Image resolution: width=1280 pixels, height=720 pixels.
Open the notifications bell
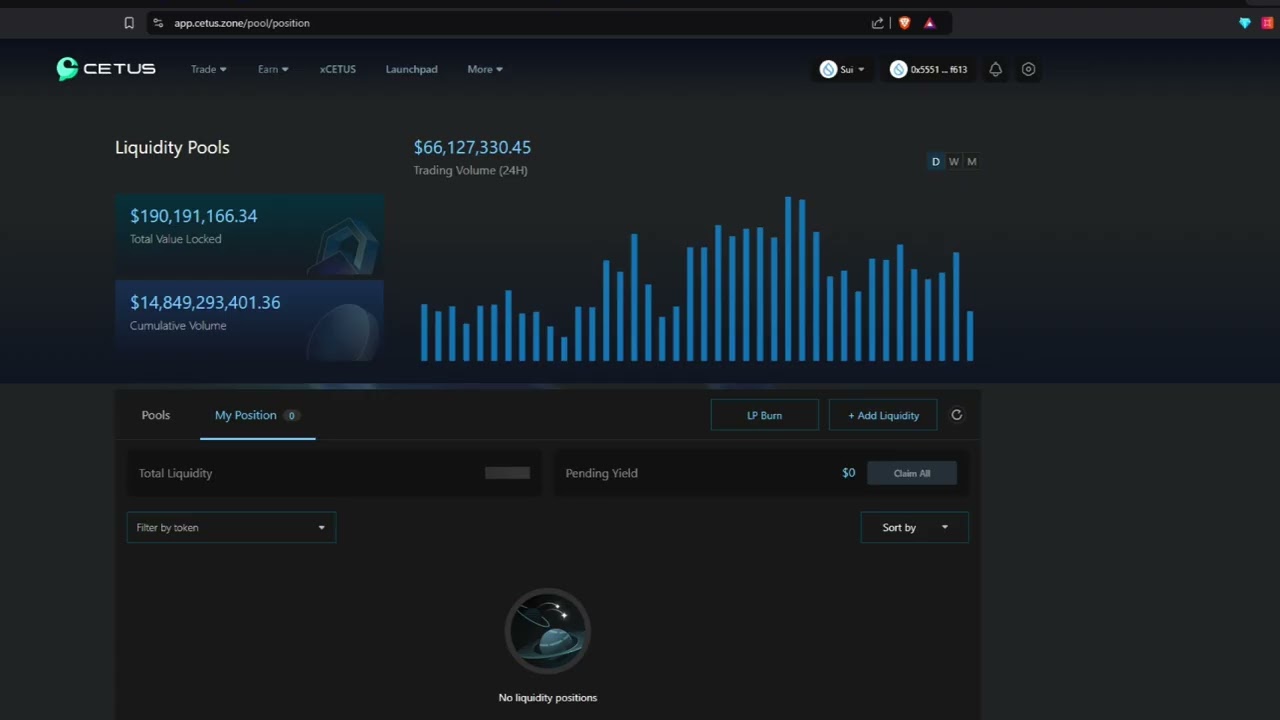point(995,69)
